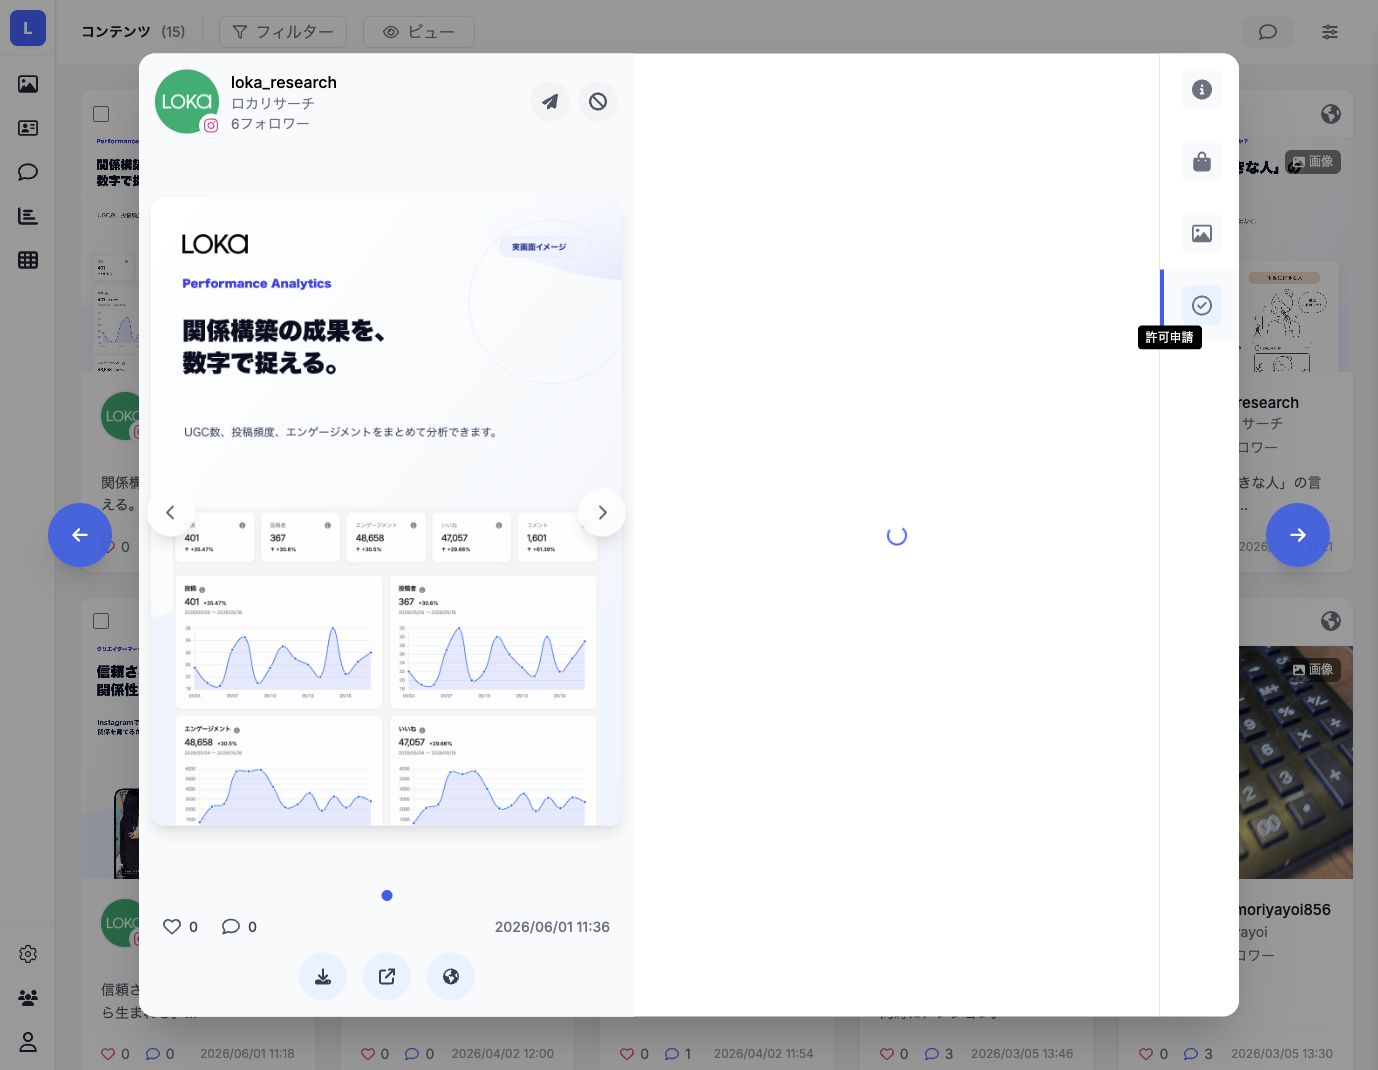Screen dimensions: 1378x1070
Task: Click globe icon on top right card
Action: point(1331,114)
